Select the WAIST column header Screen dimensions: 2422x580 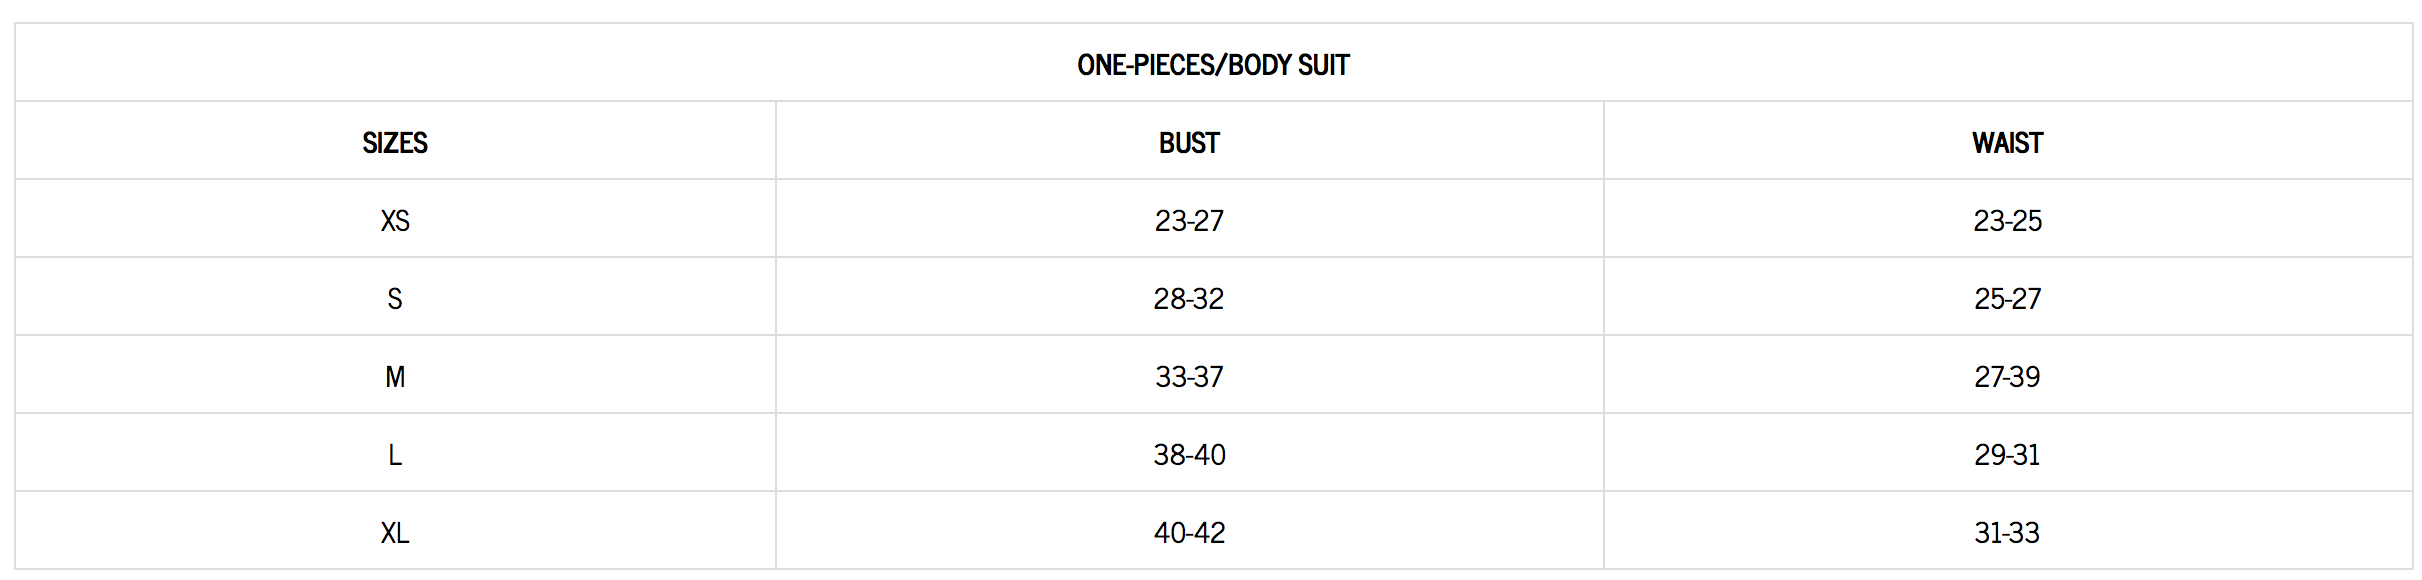2007,143
